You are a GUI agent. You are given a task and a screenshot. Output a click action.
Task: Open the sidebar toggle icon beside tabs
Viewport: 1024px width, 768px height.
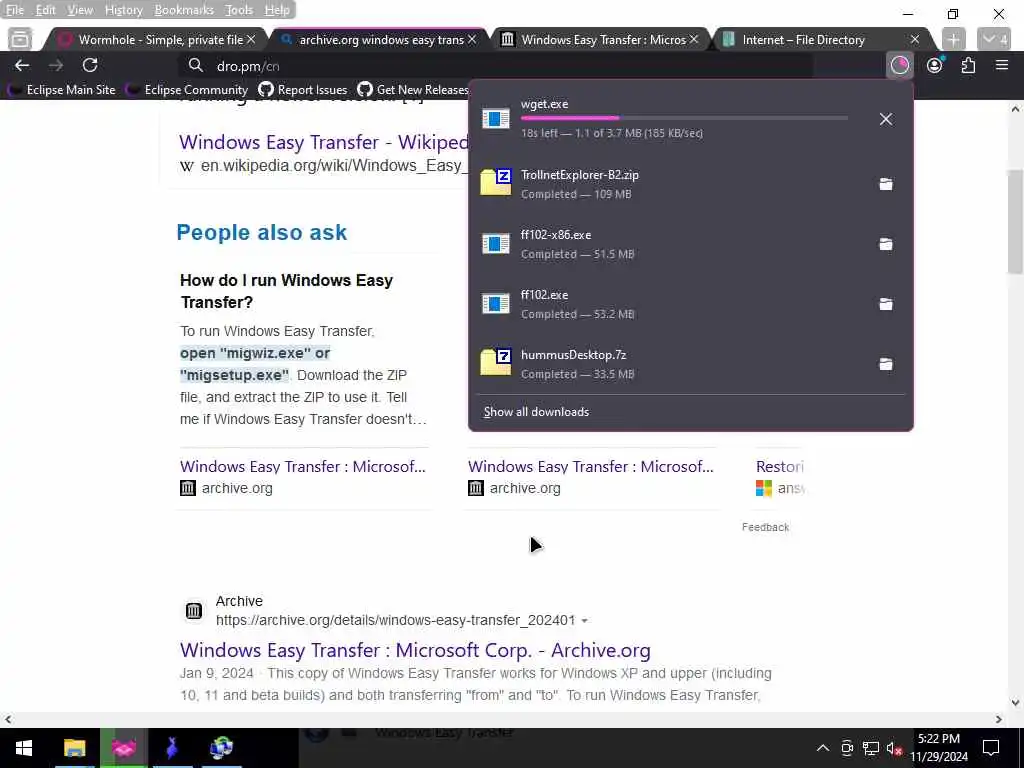click(20, 39)
